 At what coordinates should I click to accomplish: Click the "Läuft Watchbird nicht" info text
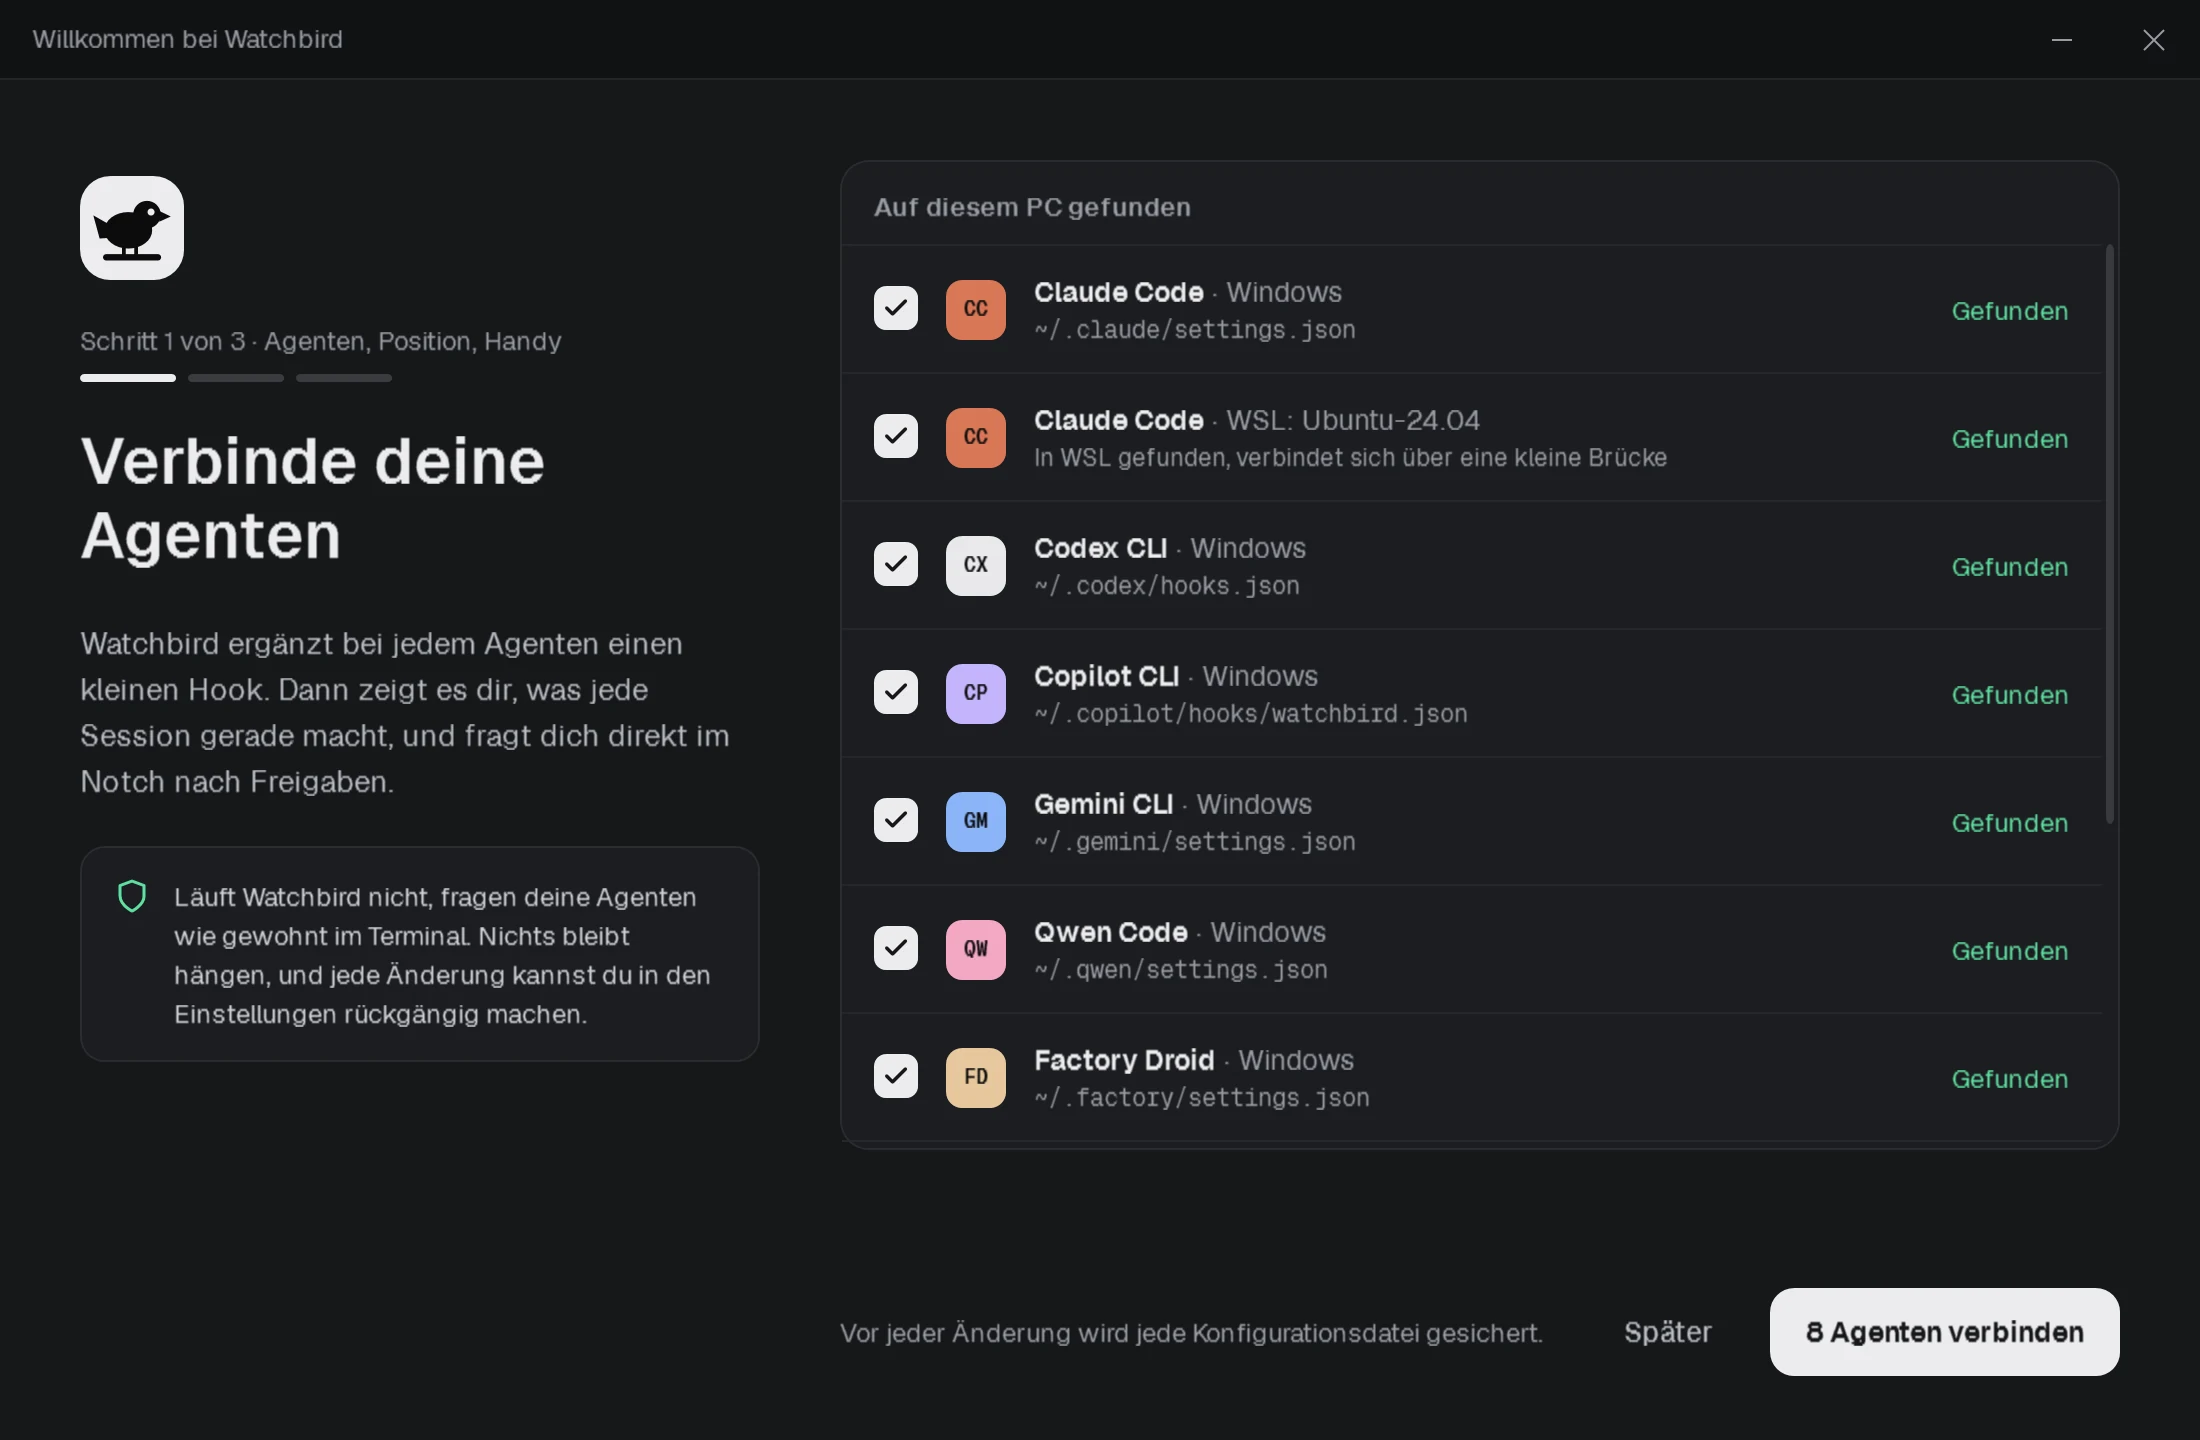(x=442, y=955)
